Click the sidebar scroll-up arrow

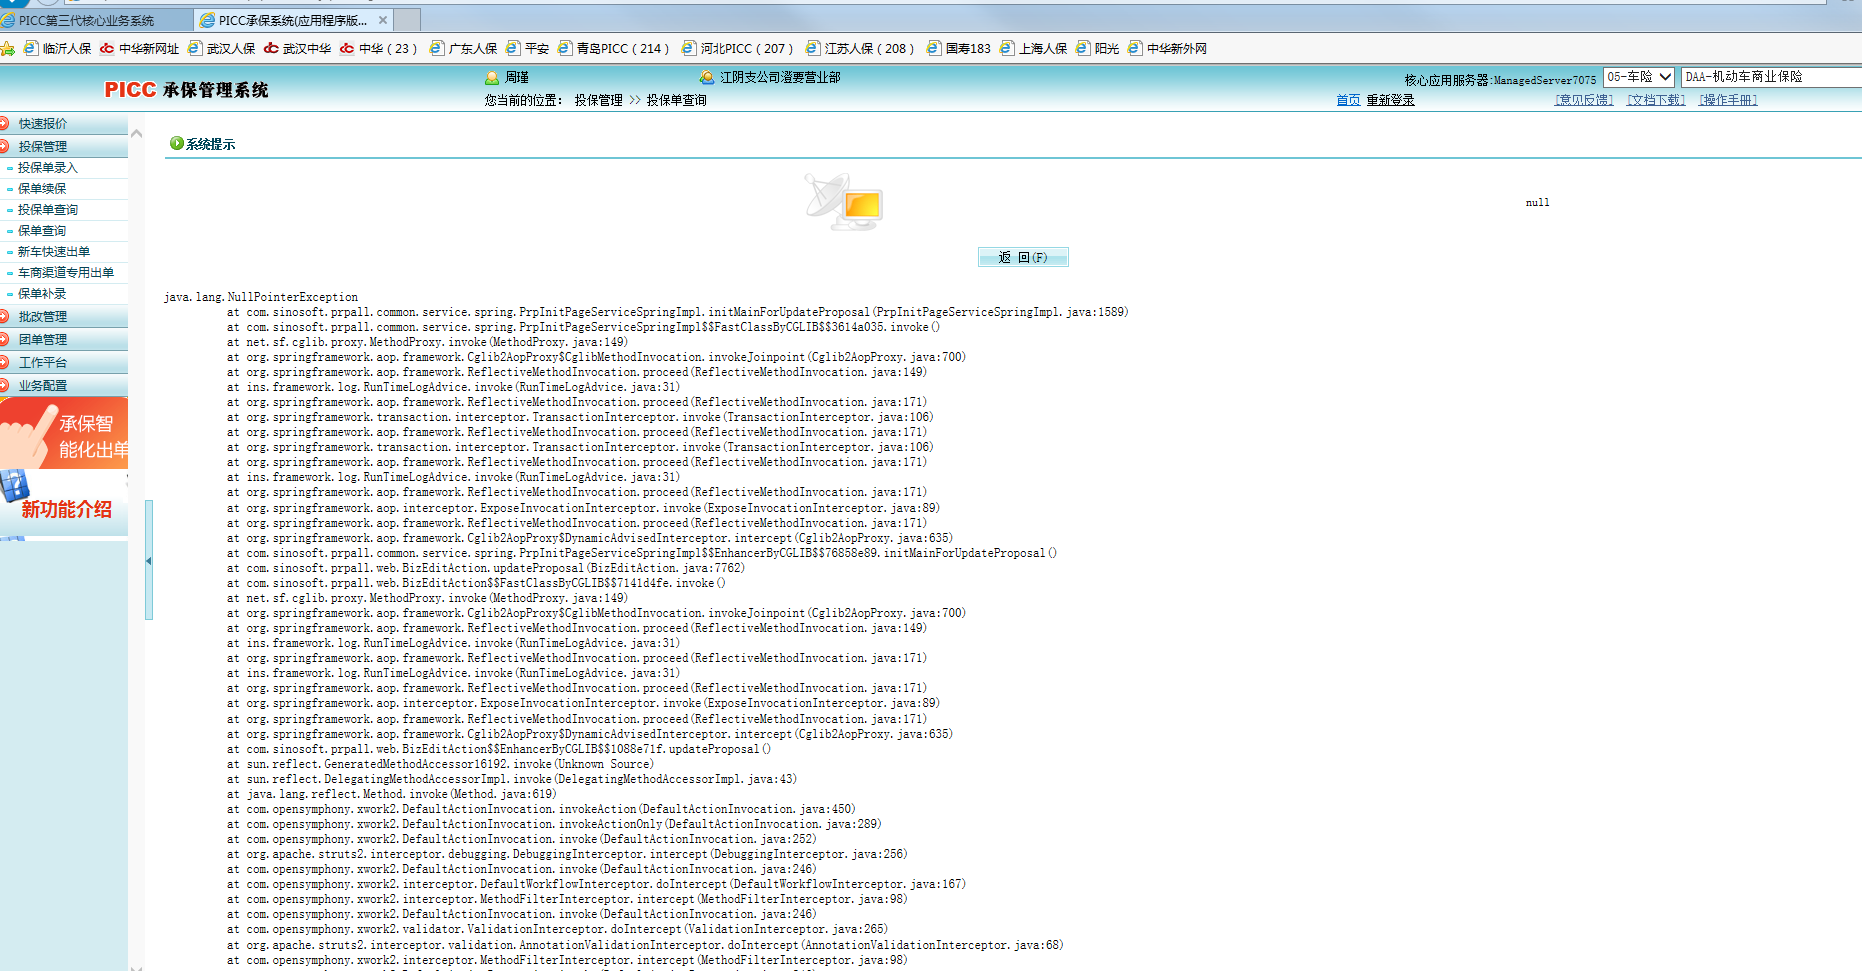[137, 133]
